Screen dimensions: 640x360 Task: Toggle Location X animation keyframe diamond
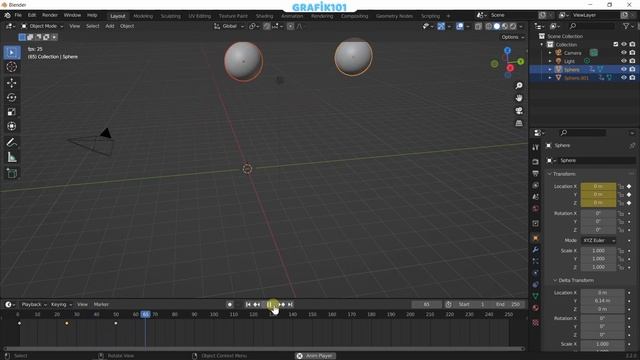(629, 187)
